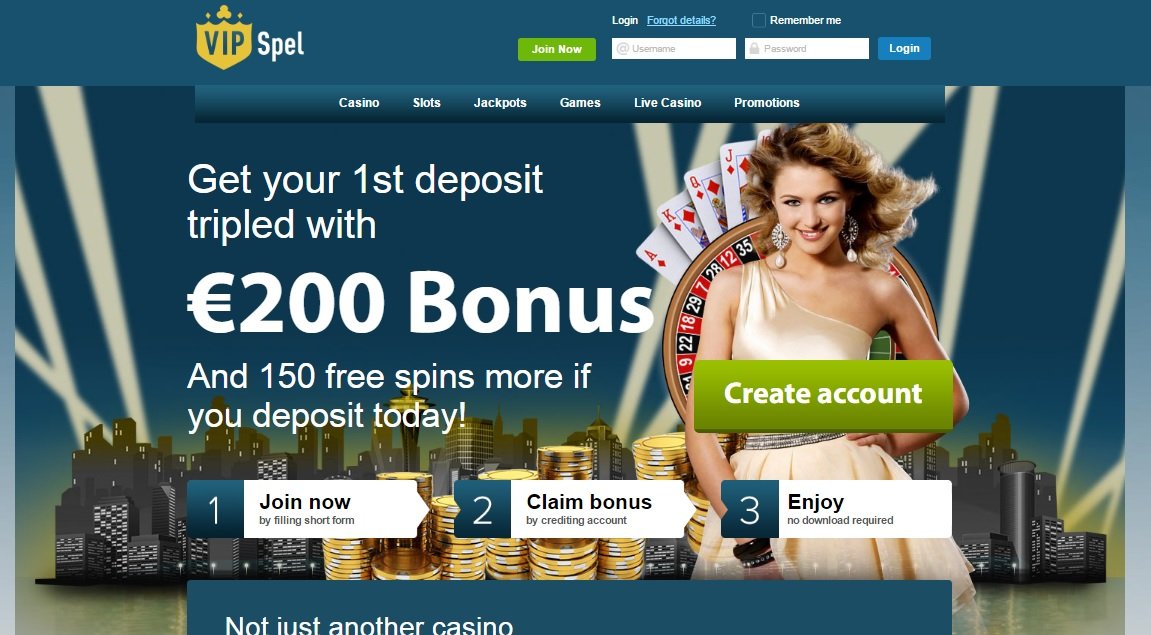View the Promotions page
Image resolution: width=1151 pixels, height=635 pixels.
tap(766, 103)
